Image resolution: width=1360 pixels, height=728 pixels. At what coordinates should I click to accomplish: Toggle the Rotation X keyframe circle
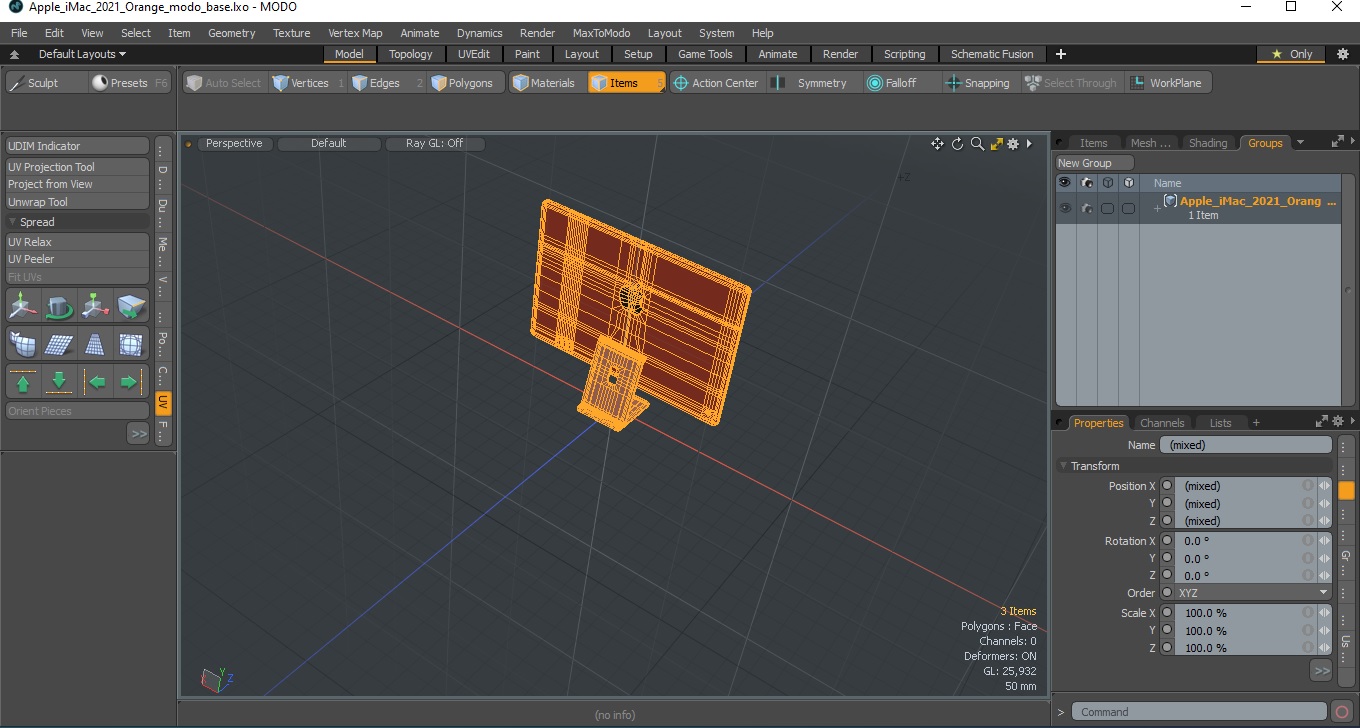point(1167,541)
